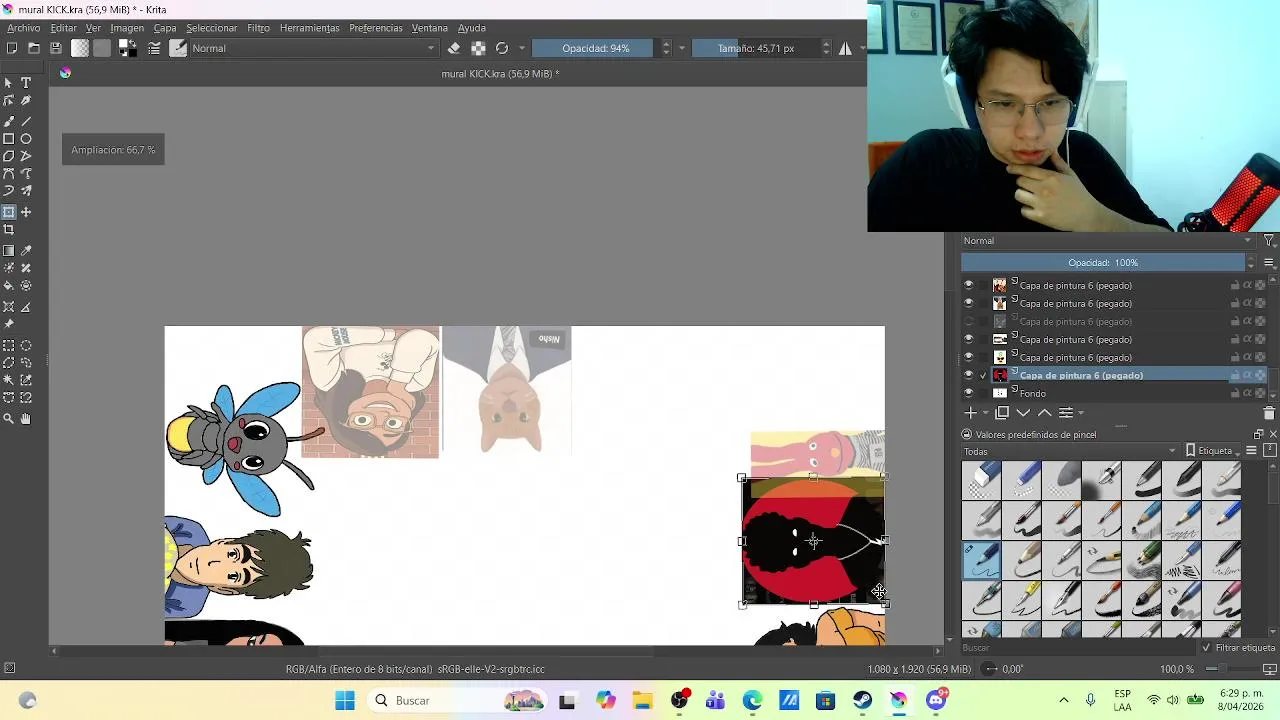Select the Measure tool
The image size is (1280, 720).
tap(26, 307)
